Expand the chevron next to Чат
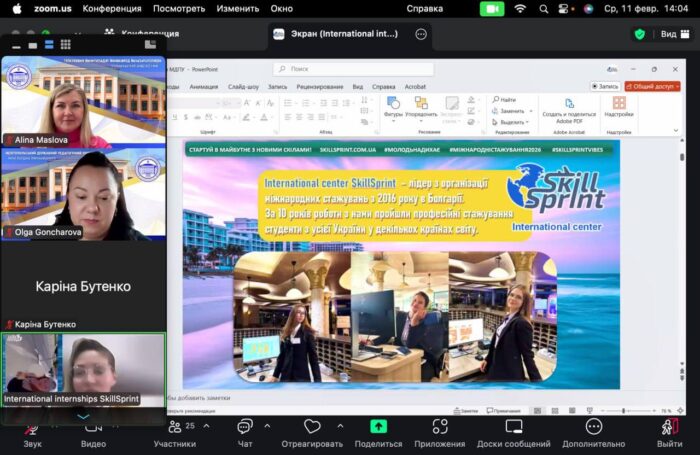700x455 pixels. (x=267, y=424)
